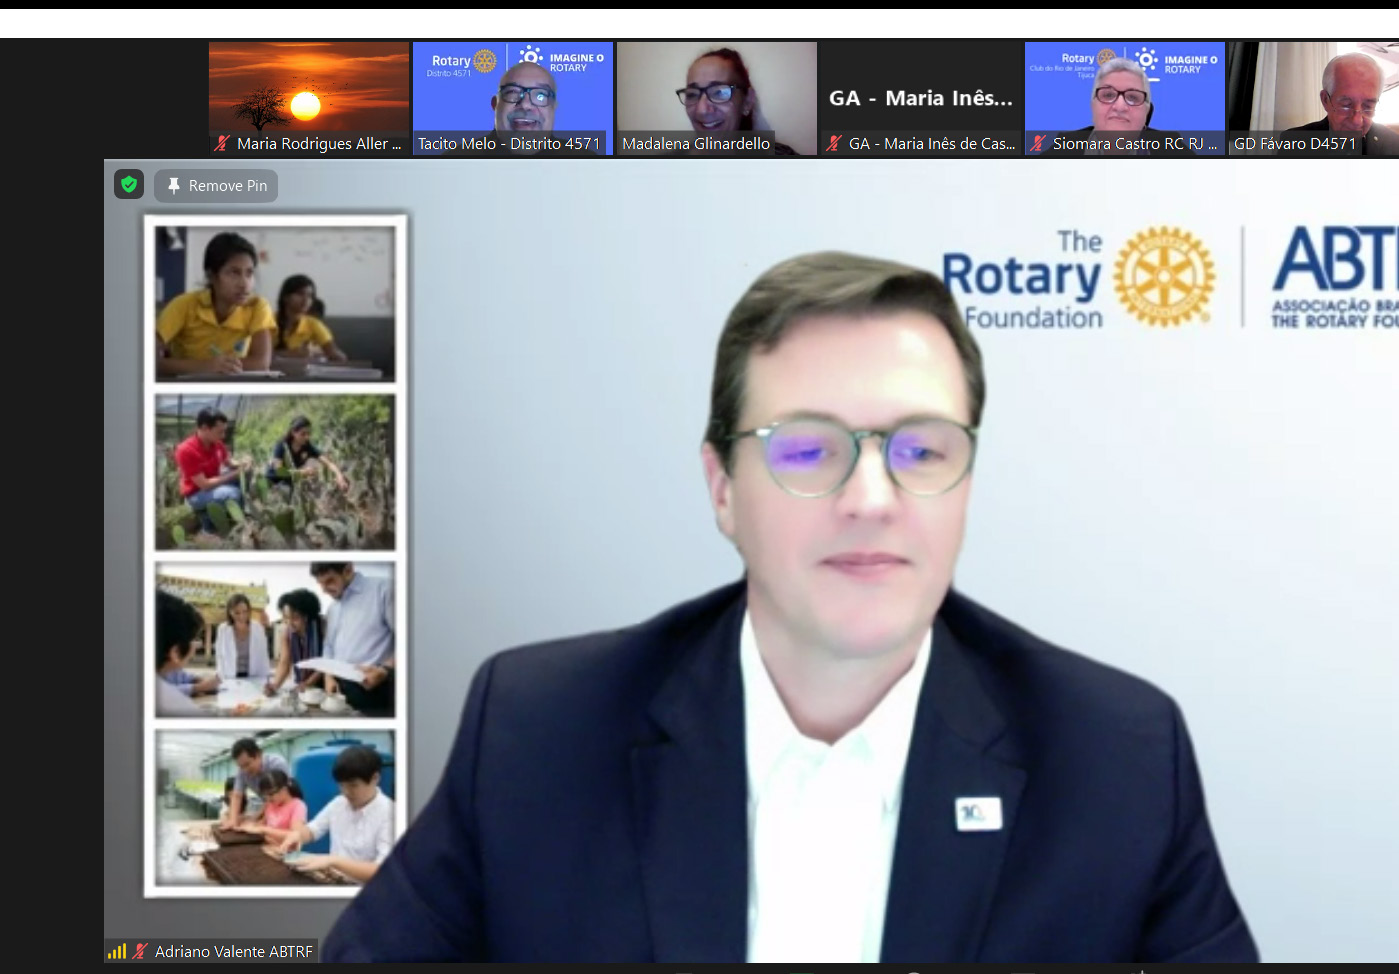Image resolution: width=1399 pixels, height=974 pixels.
Task: Select Madalena Glinardello's video thumbnail
Action: (x=716, y=90)
